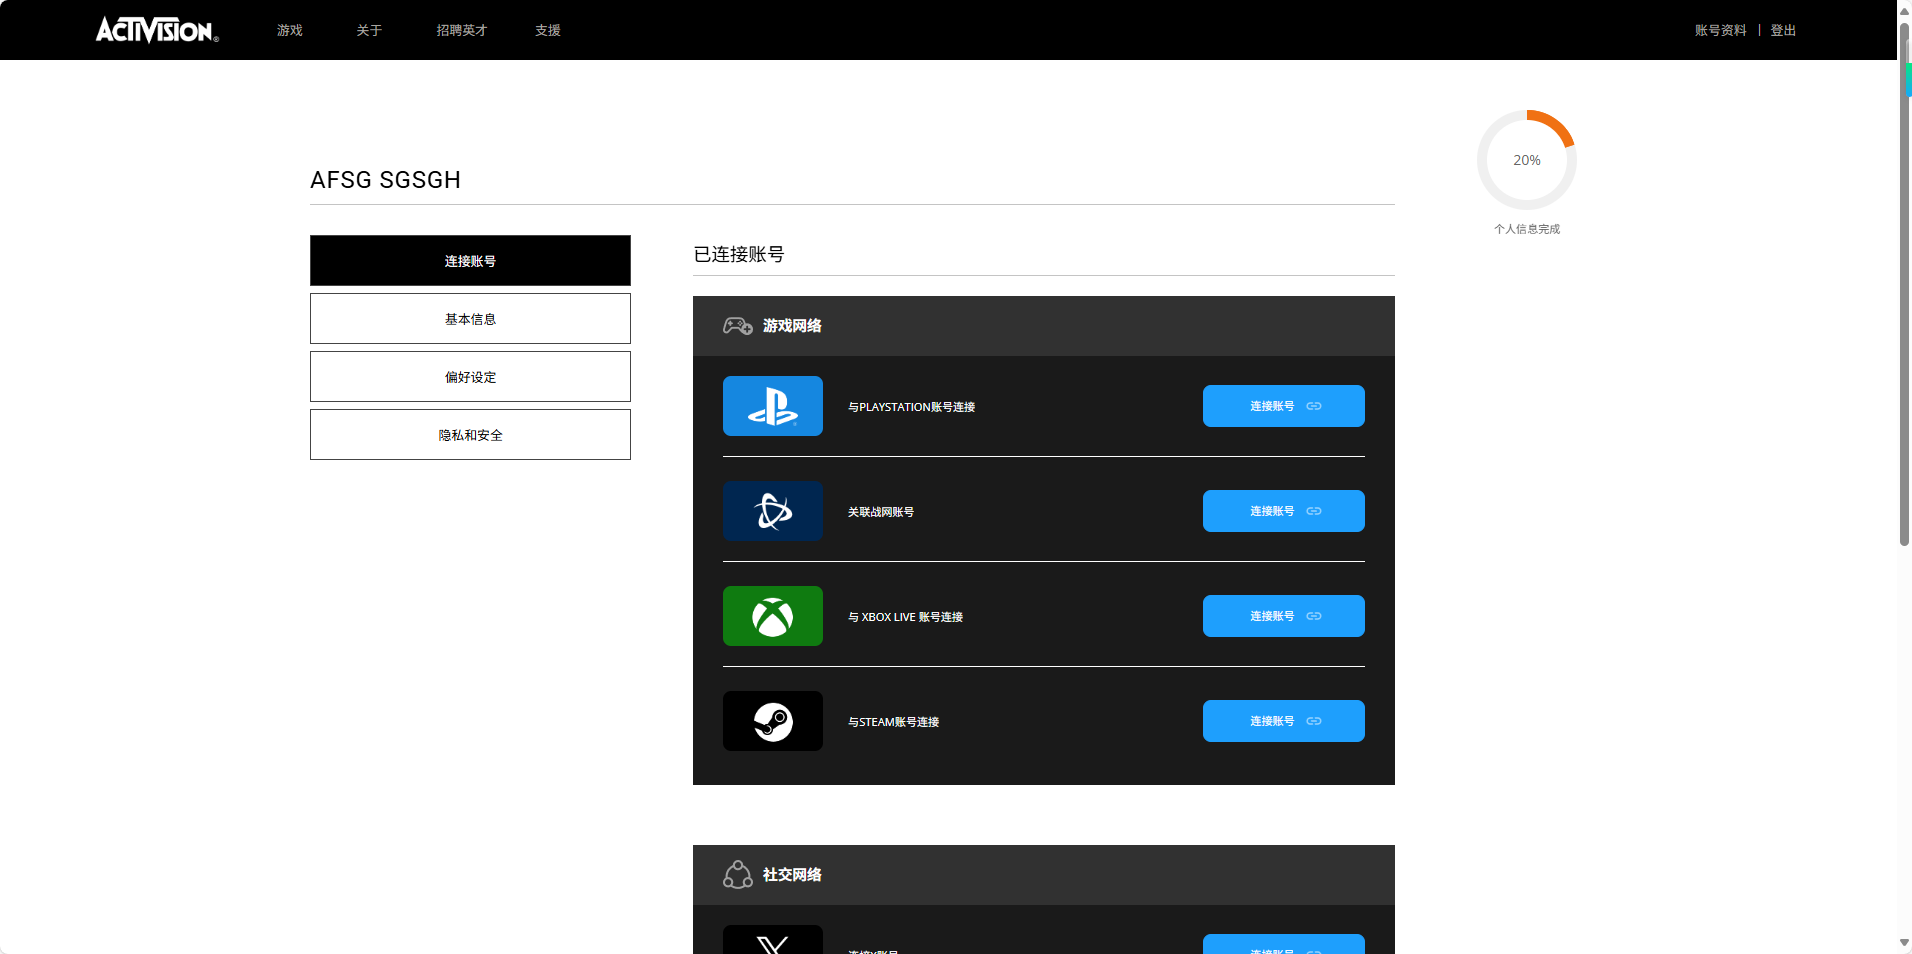Click the social network icon beside 社交网络

(738, 875)
